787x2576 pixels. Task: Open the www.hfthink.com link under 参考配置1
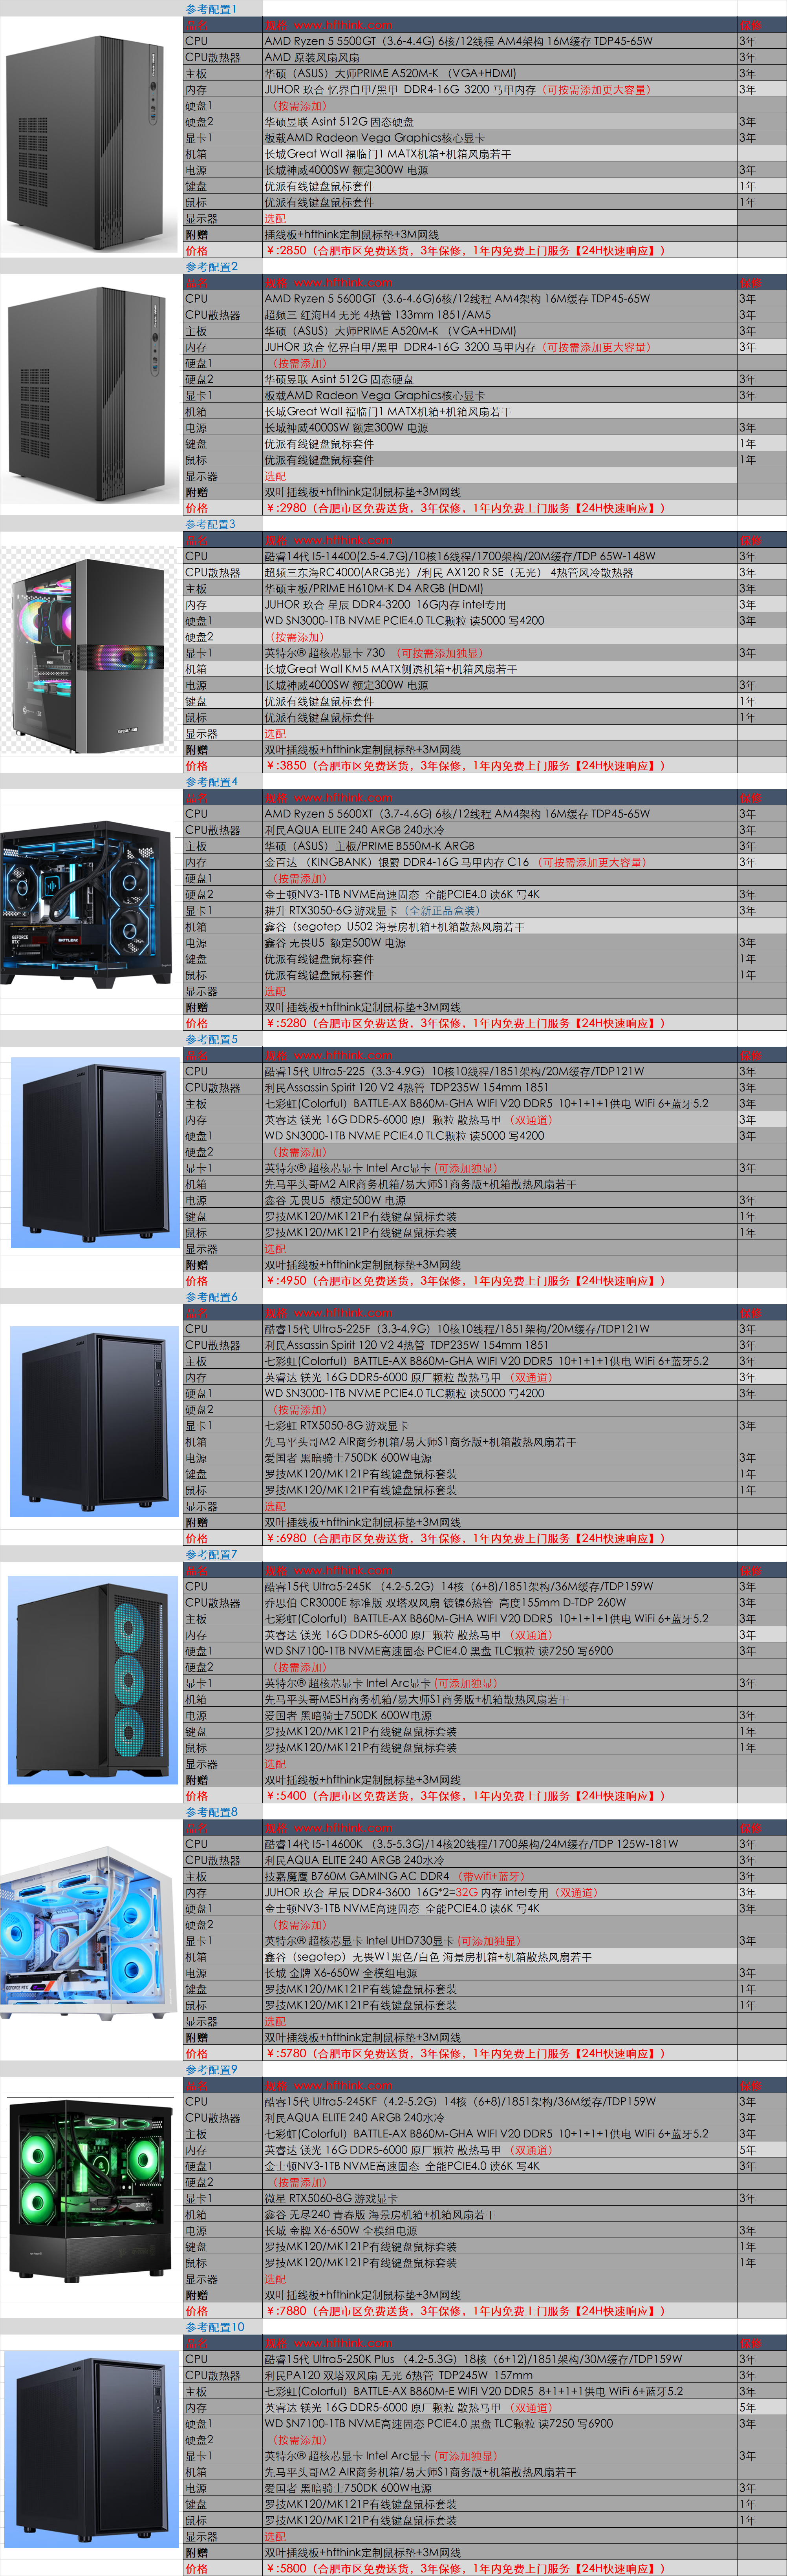343,25
